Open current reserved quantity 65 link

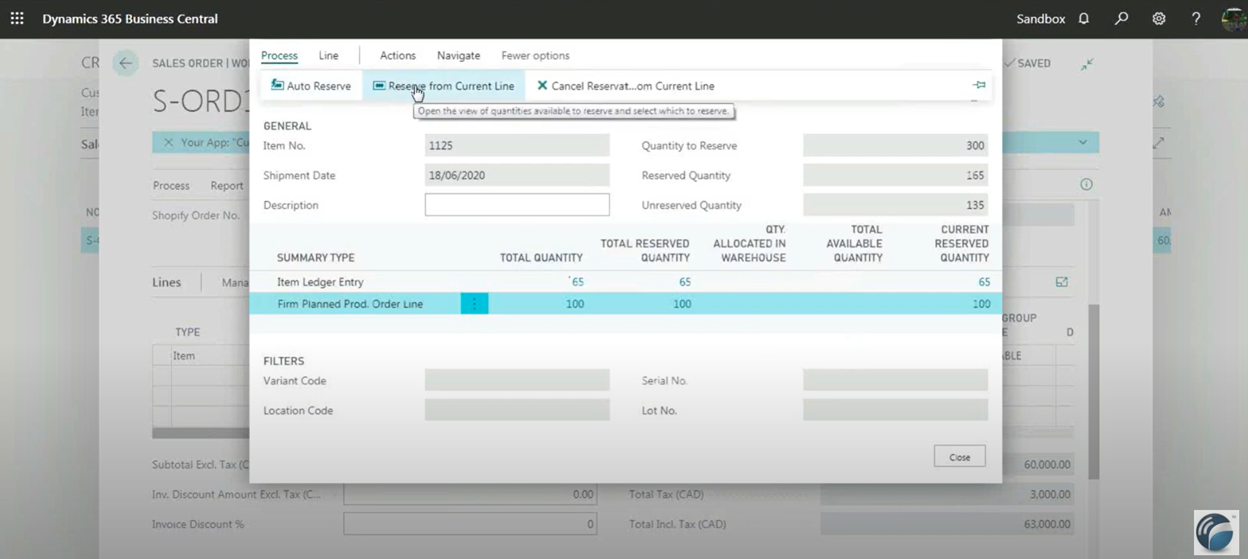(984, 282)
